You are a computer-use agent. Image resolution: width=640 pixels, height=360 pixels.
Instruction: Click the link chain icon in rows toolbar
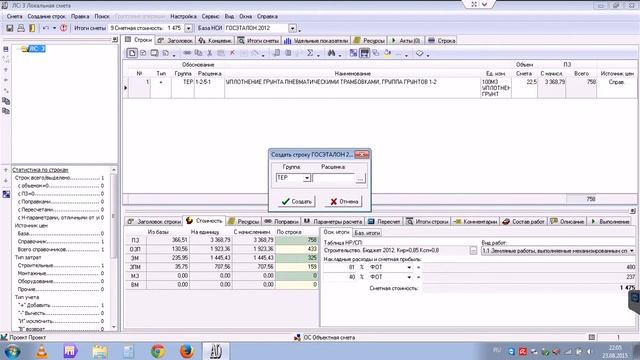(x=187, y=53)
